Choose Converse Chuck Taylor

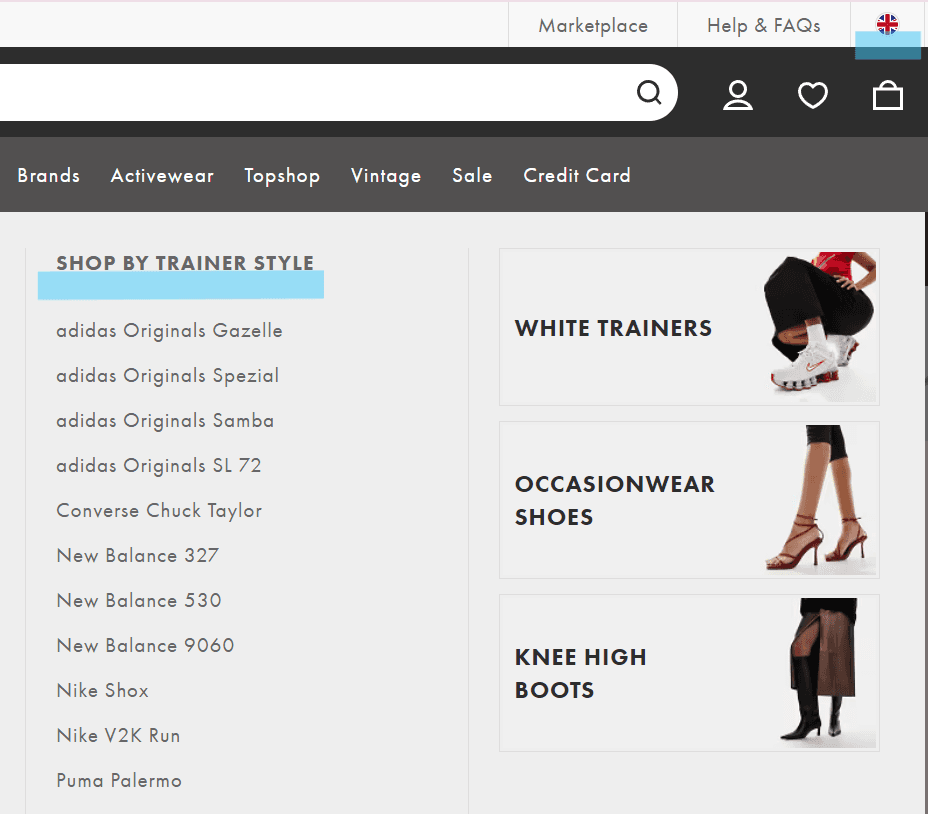pyautogui.click(x=159, y=511)
